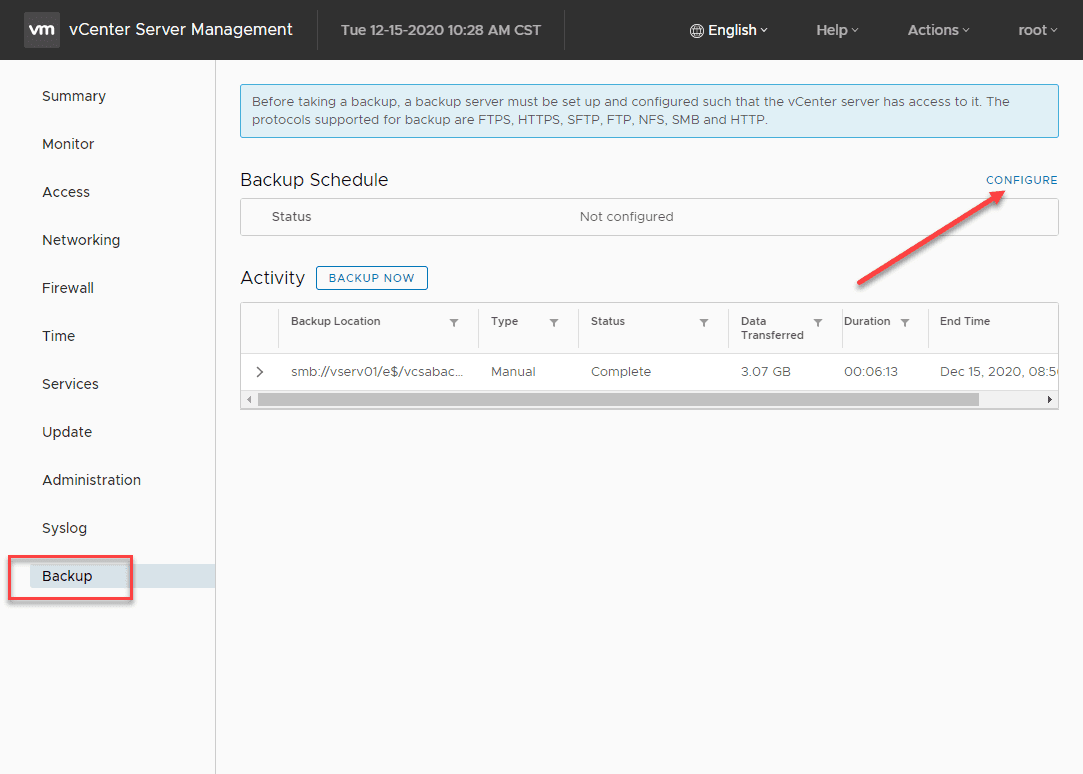
Task: Open the Monitor section
Action: click(68, 144)
